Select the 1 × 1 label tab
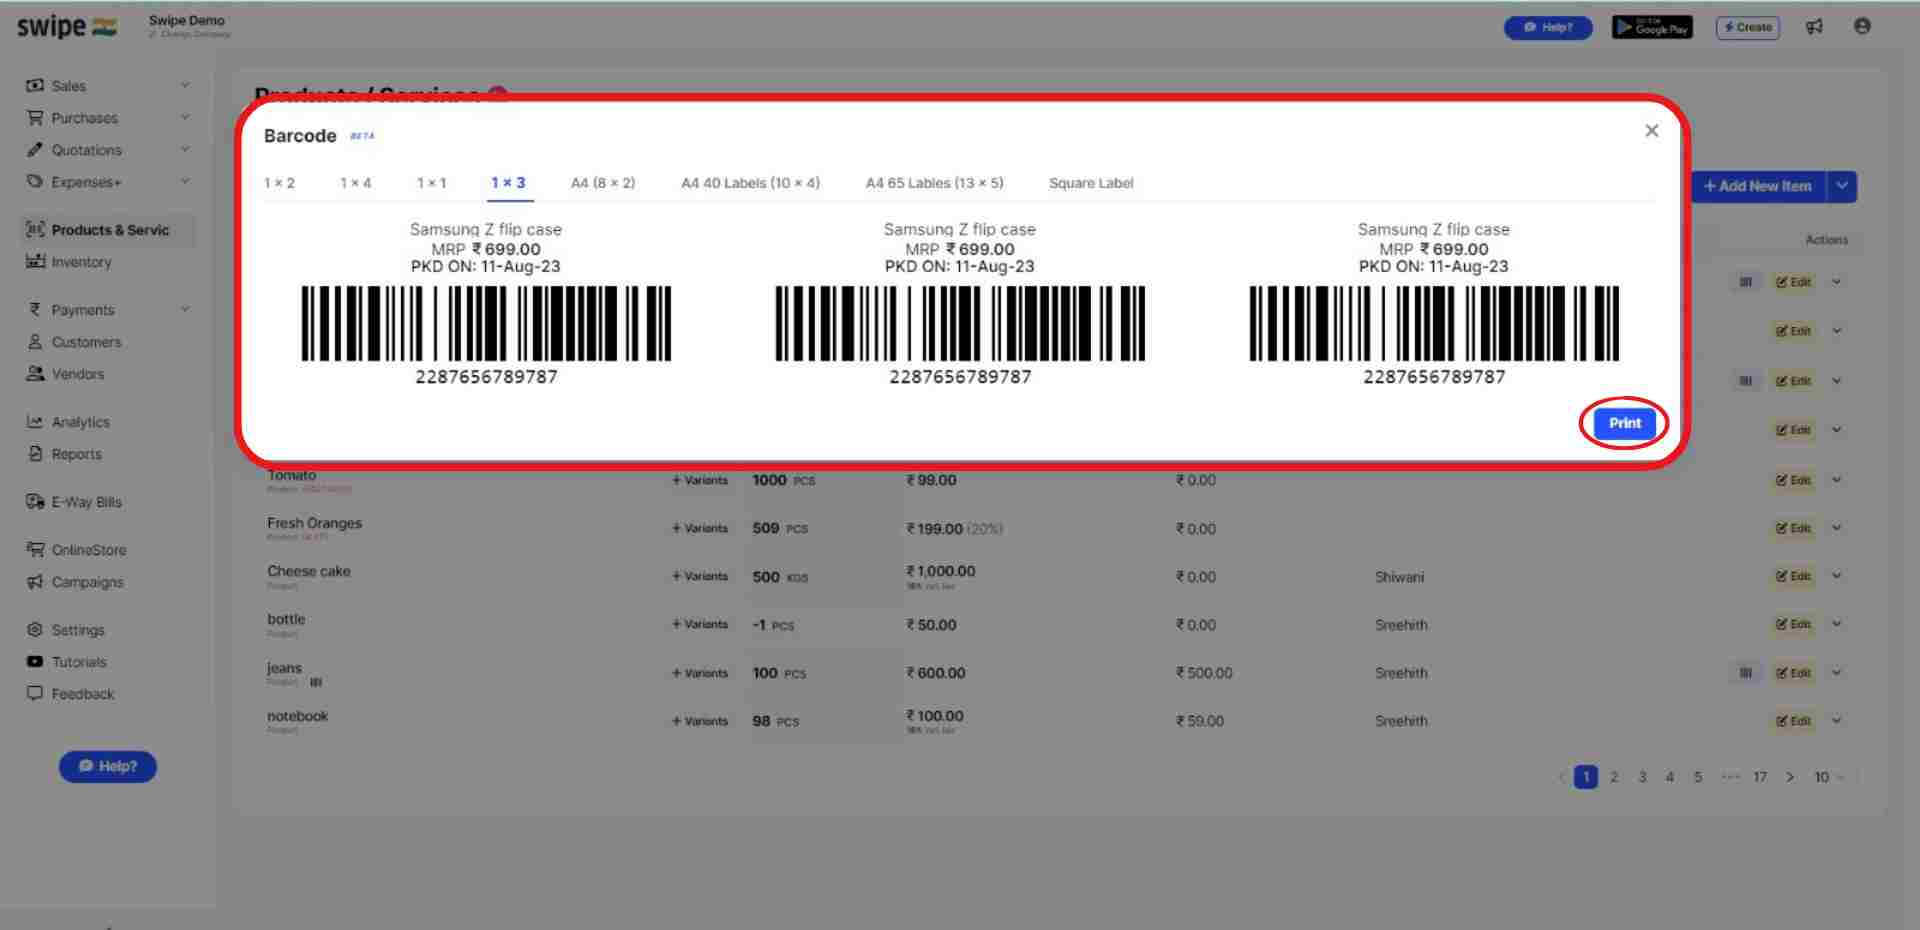The width and height of the screenshot is (1920, 930). click(x=431, y=183)
